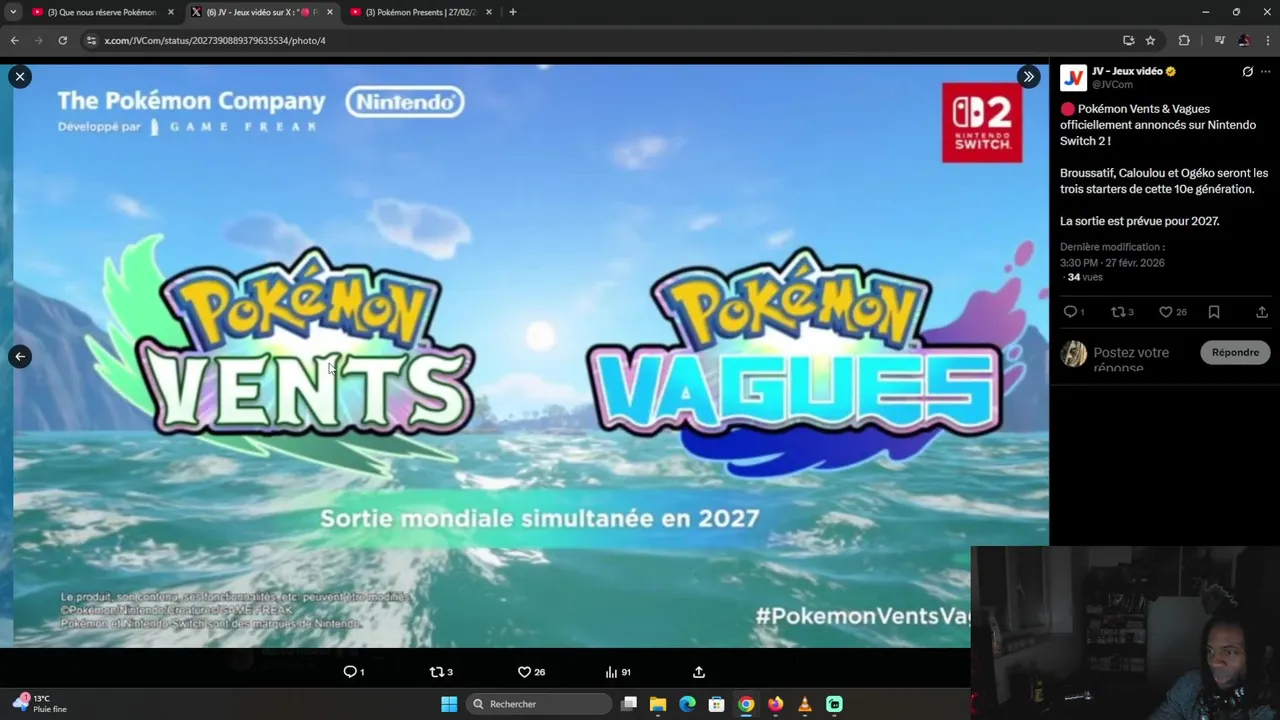Screen dimensions: 1280x720
Task: Collapse the tweet sidebar with double-chevron icon
Action: (x=1028, y=76)
